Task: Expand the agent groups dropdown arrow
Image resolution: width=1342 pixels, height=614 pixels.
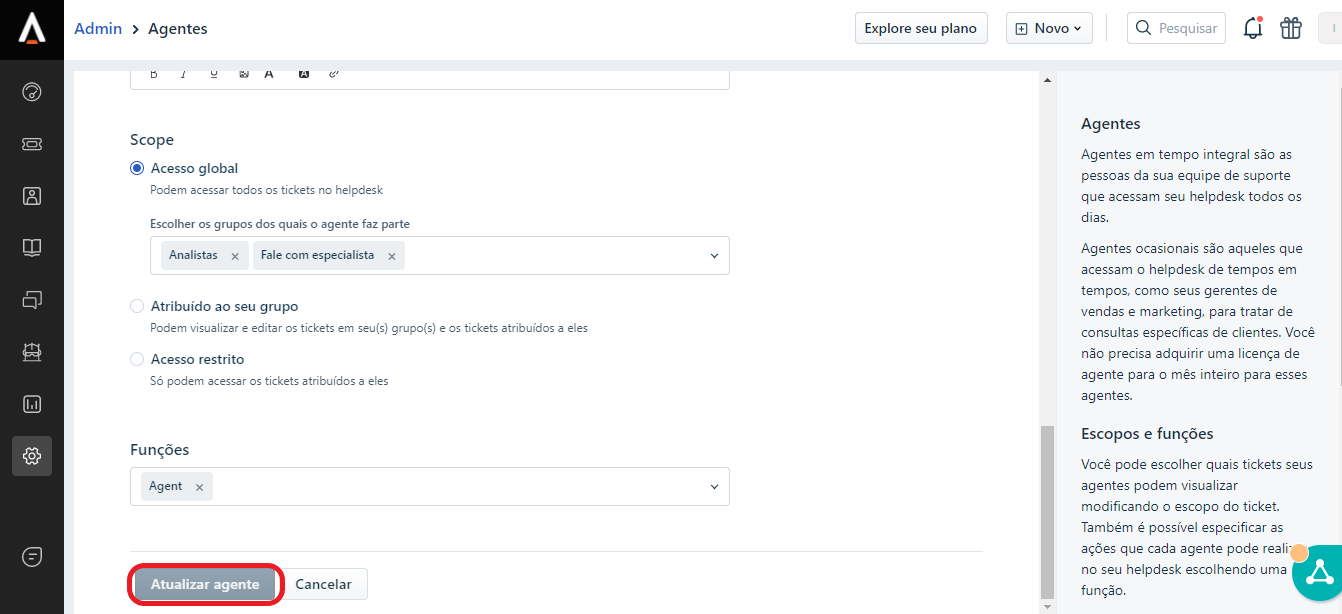Action: coord(714,256)
